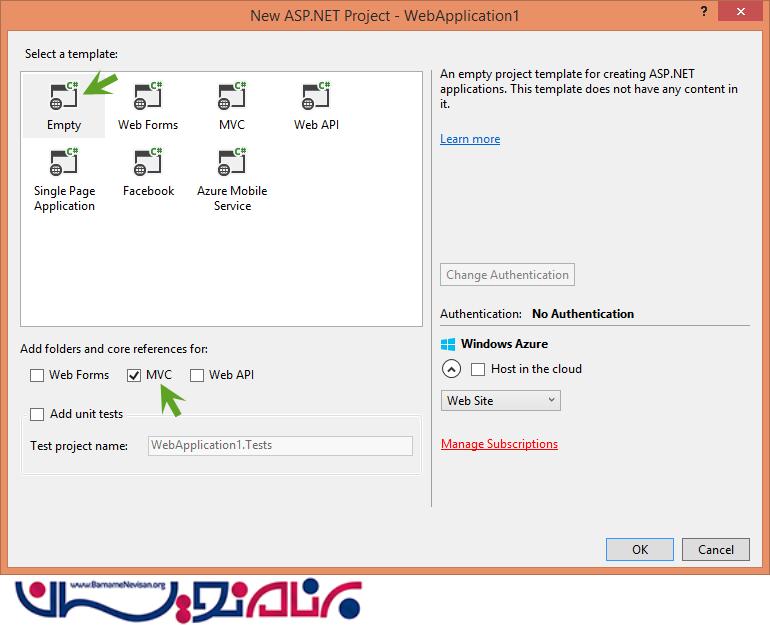Open the Web Site dropdown
The height and width of the screenshot is (625, 770).
click(x=500, y=401)
